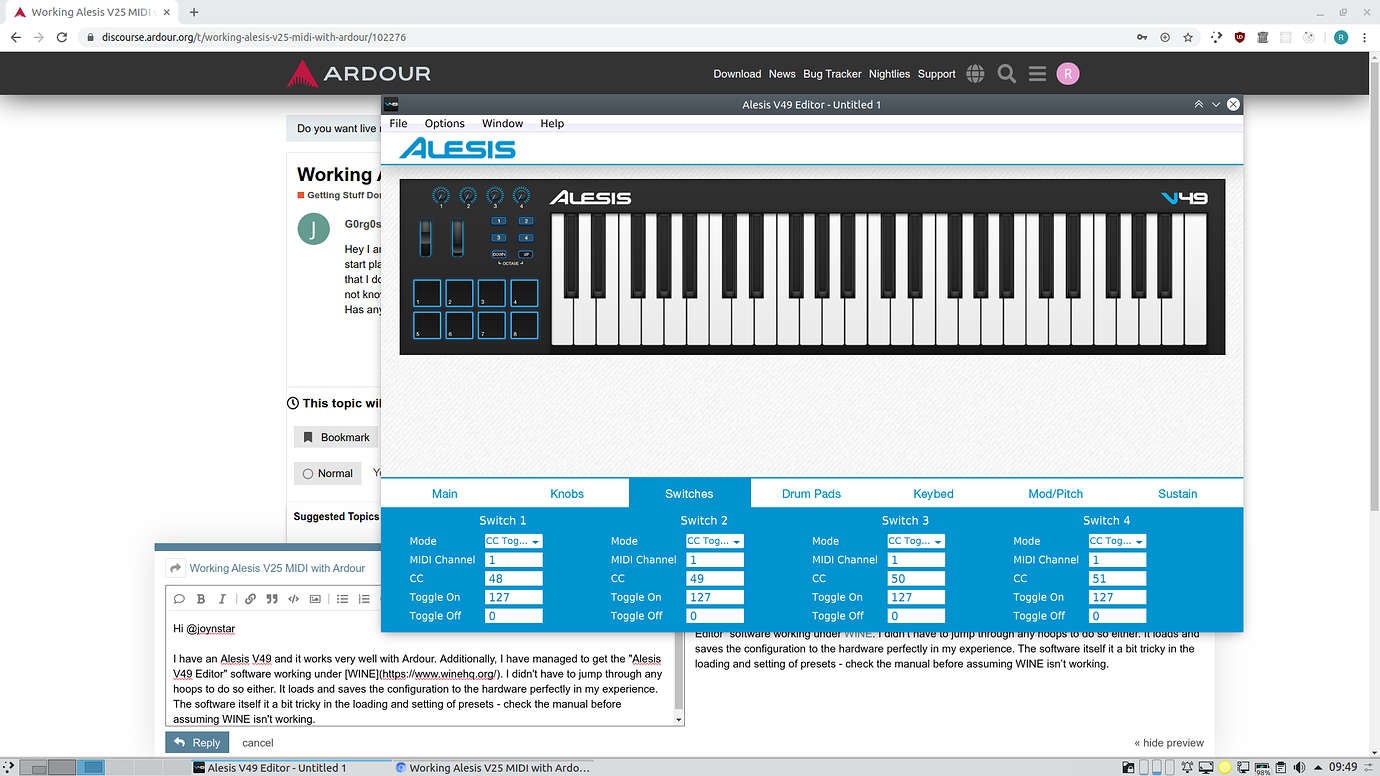Insert hyperlink via chain icon

click(x=250, y=599)
